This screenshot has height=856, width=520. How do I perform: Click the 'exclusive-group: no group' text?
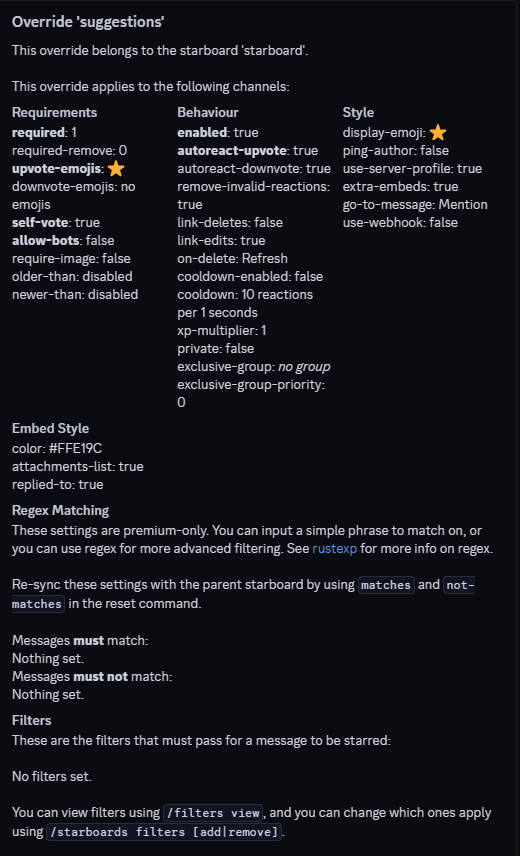(254, 367)
